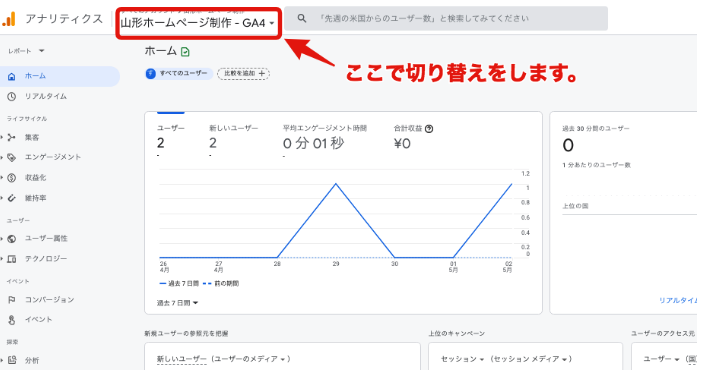Image resolution: width=702 pixels, height=370 pixels.
Task: Click the エンゲージメント tag icon
Action: 12,157
